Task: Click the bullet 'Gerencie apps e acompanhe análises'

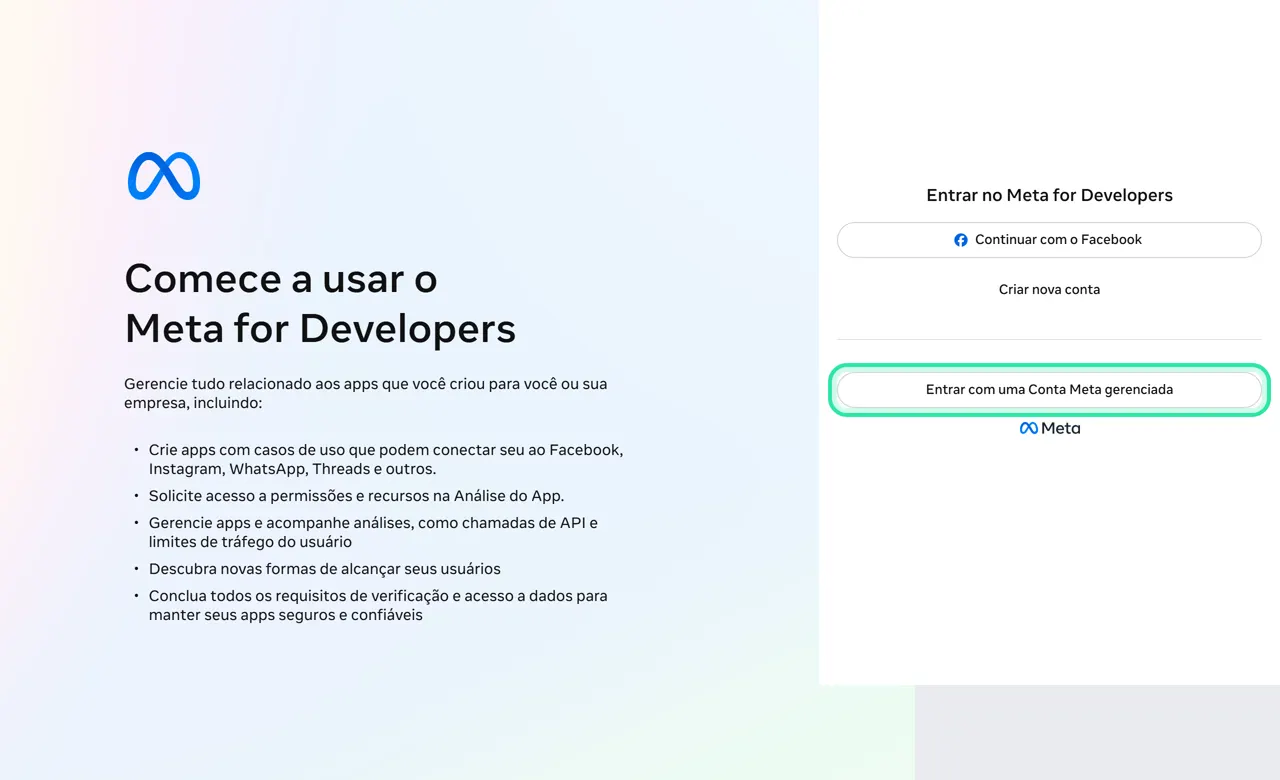Action: click(373, 532)
